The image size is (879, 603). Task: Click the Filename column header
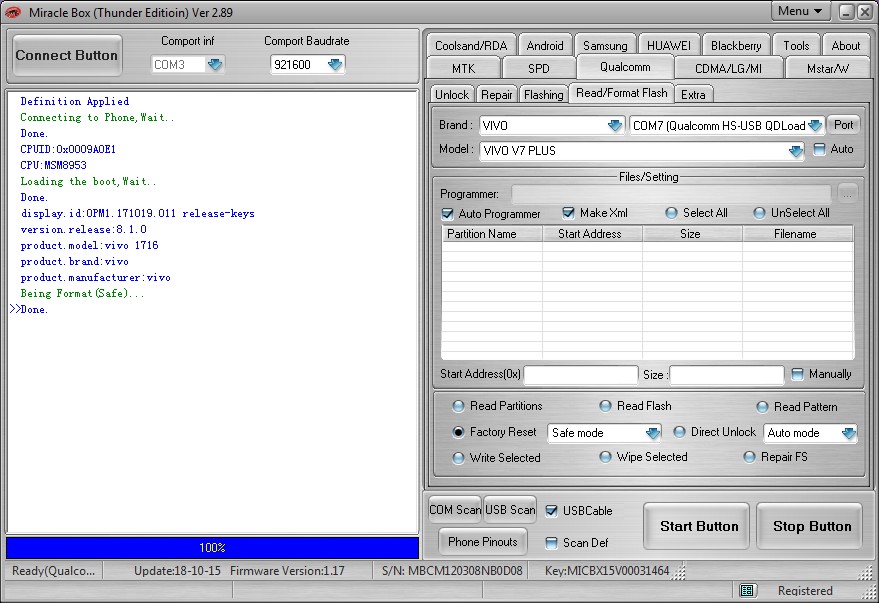coord(798,234)
